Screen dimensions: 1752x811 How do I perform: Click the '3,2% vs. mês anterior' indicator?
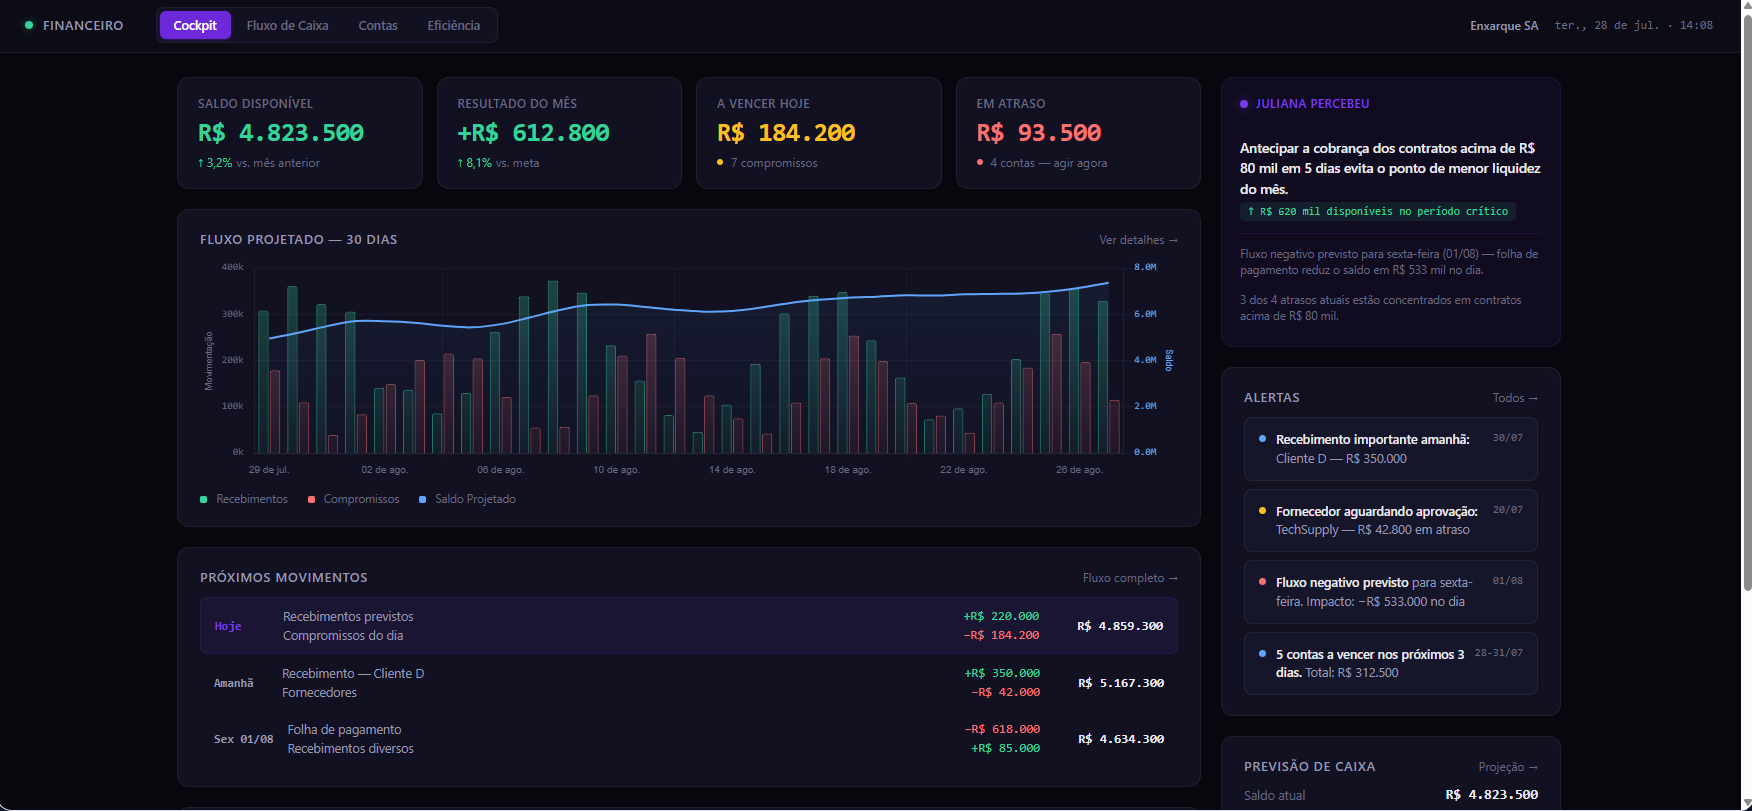(259, 163)
